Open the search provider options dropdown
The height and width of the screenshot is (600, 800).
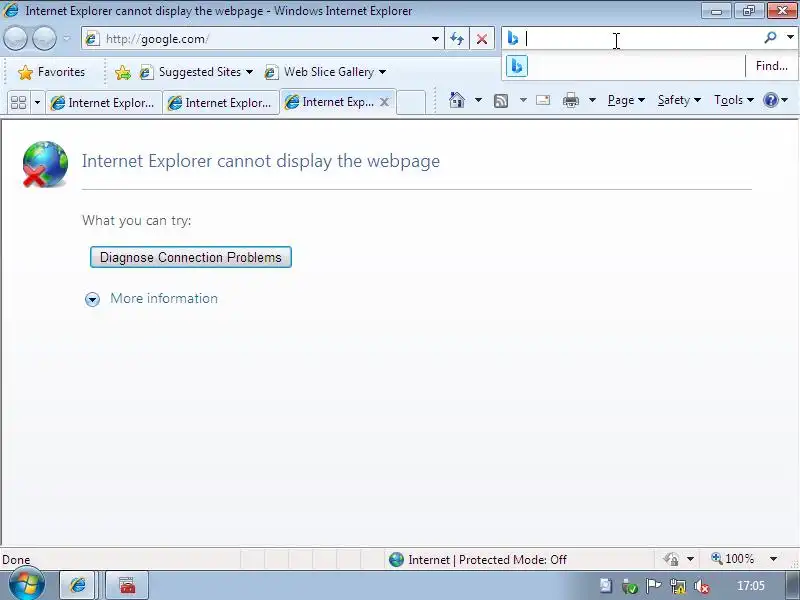pos(790,38)
